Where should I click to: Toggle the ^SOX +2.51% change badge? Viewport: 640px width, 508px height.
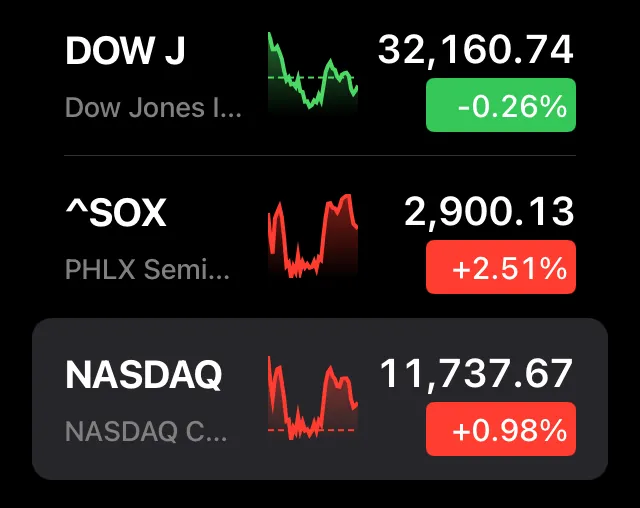(x=501, y=267)
